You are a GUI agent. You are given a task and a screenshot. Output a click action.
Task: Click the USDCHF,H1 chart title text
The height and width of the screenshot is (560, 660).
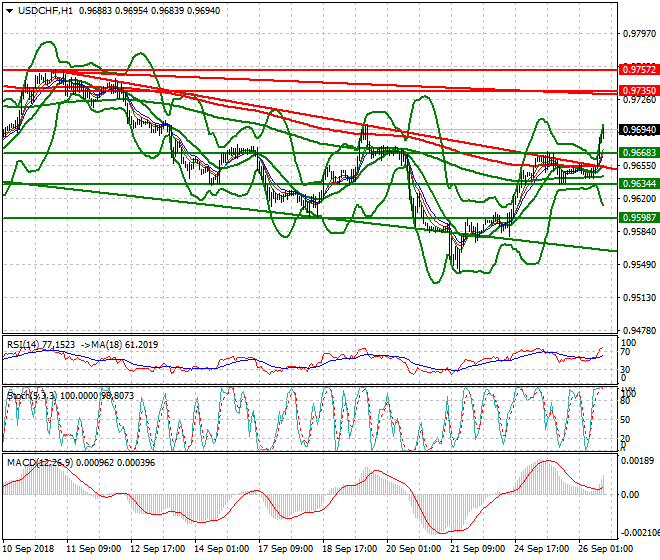coord(45,11)
